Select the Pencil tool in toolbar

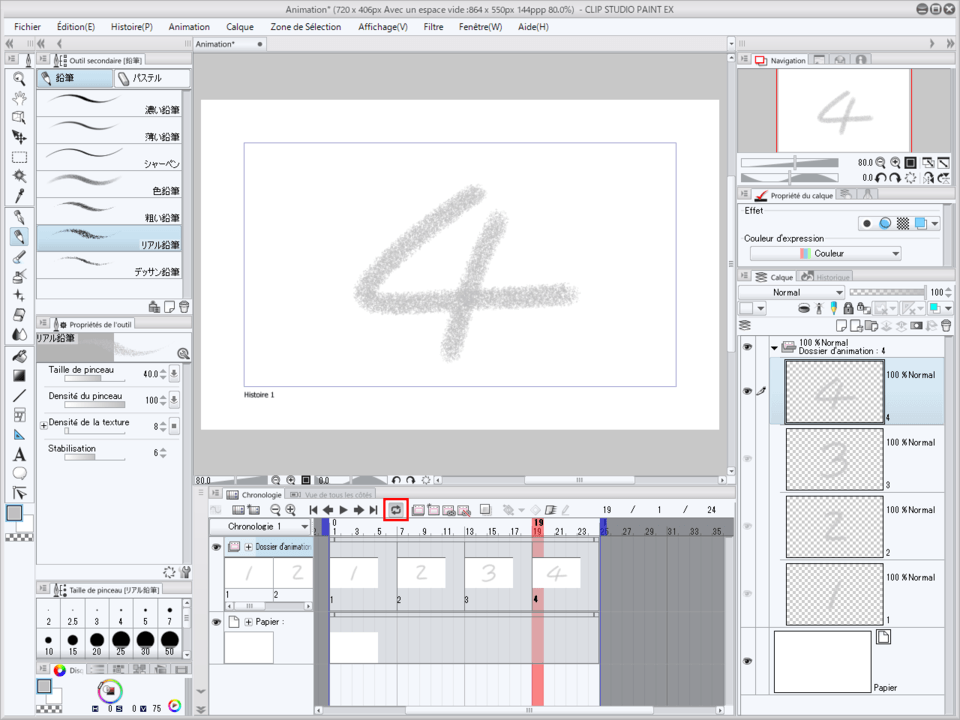tap(19, 236)
